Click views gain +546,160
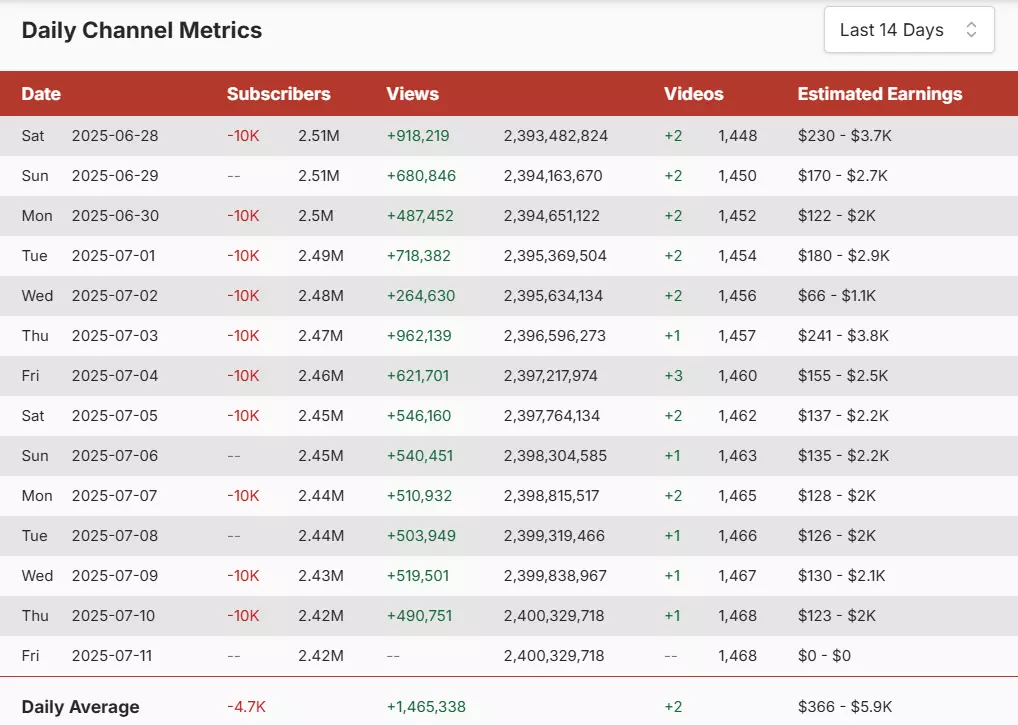 419,416
